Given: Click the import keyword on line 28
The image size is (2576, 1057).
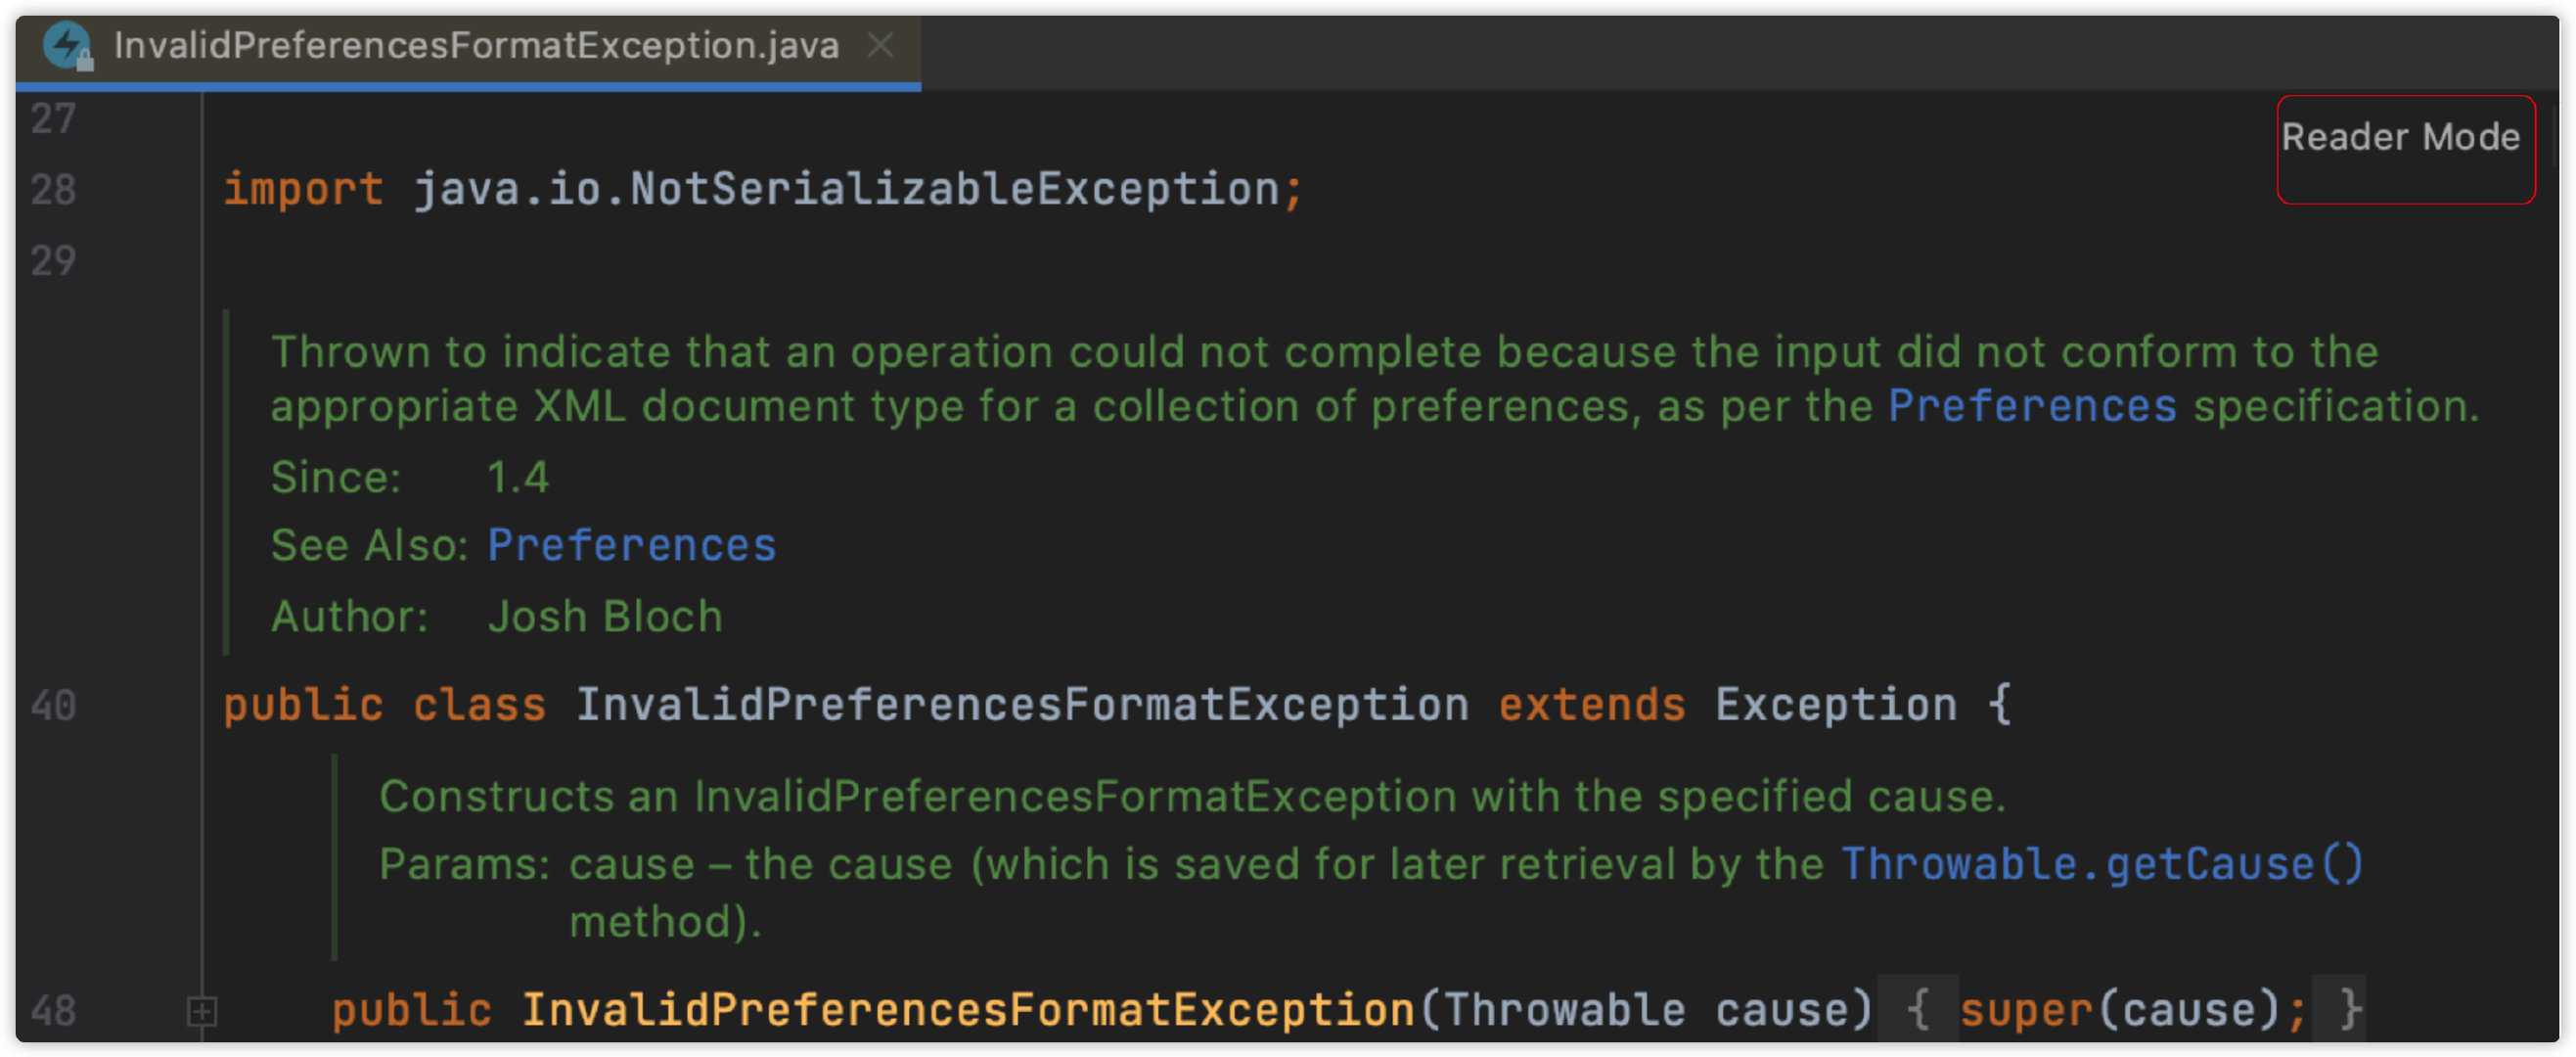Looking at the screenshot, I should [x=303, y=190].
